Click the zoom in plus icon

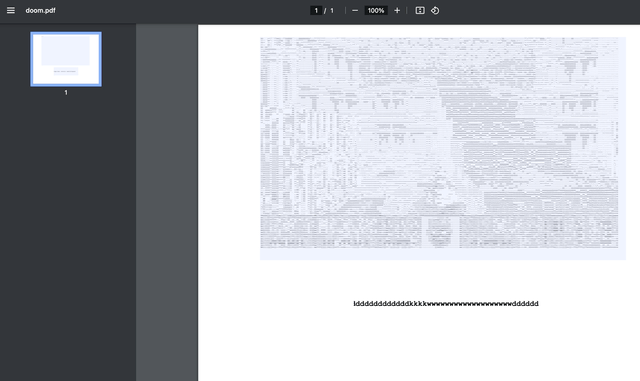pyautogui.click(x=397, y=11)
